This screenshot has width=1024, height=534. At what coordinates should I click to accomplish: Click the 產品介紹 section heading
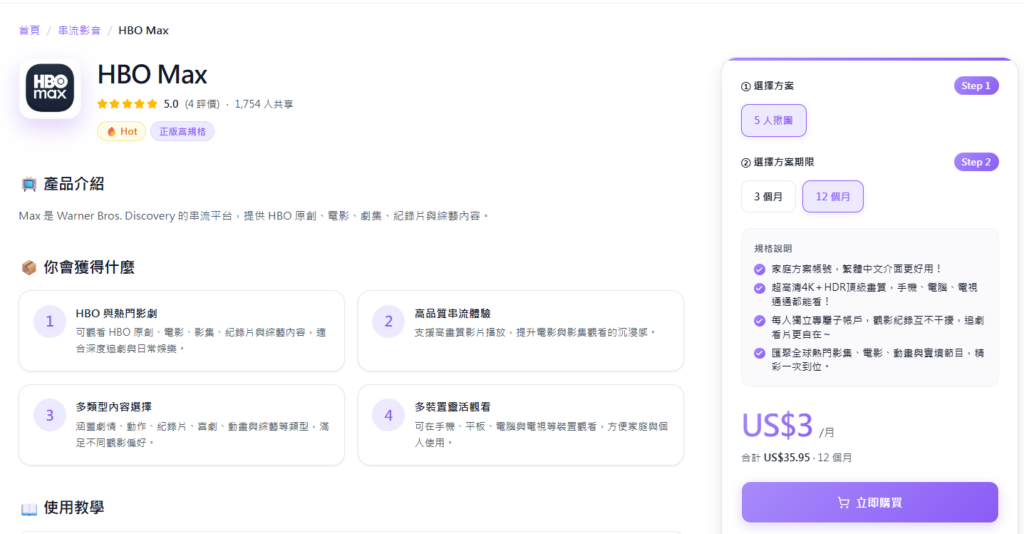(74, 184)
